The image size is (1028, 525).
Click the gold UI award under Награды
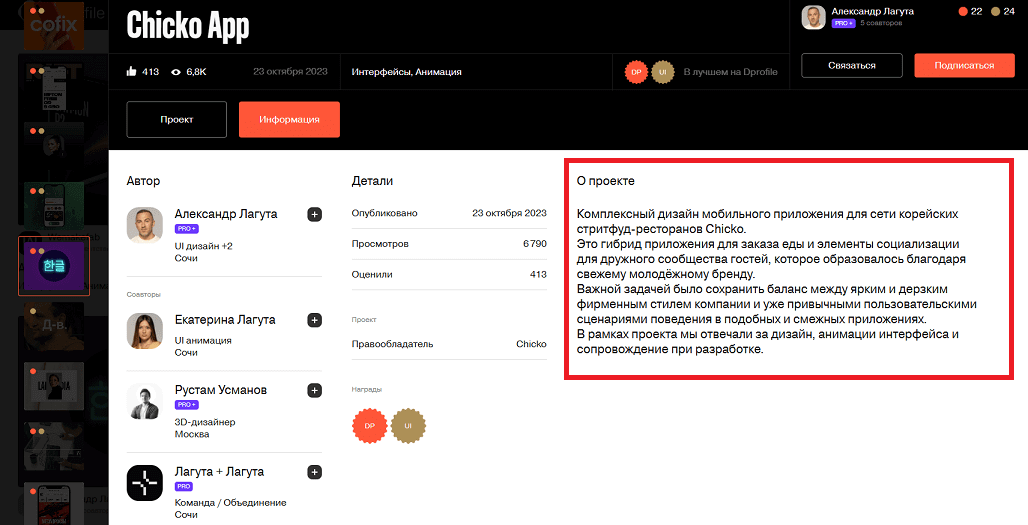coord(408,426)
